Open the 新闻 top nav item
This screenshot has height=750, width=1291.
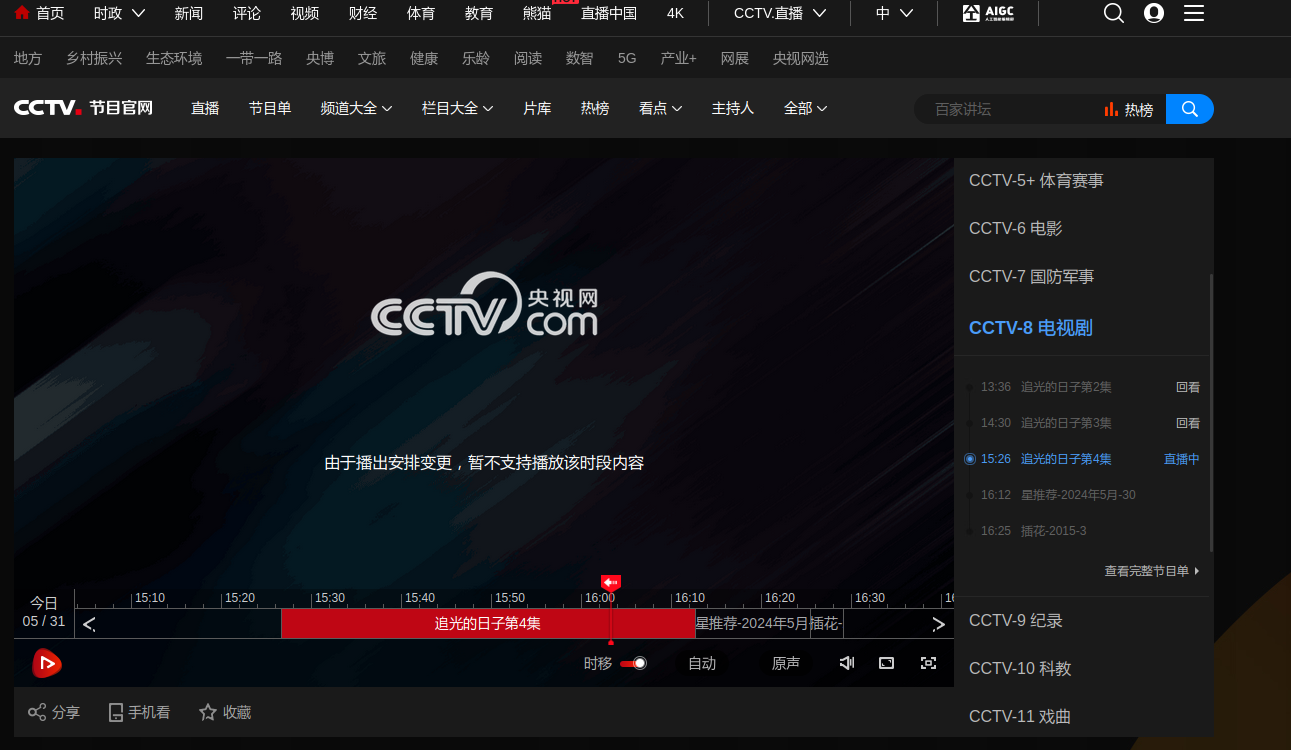click(x=188, y=13)
